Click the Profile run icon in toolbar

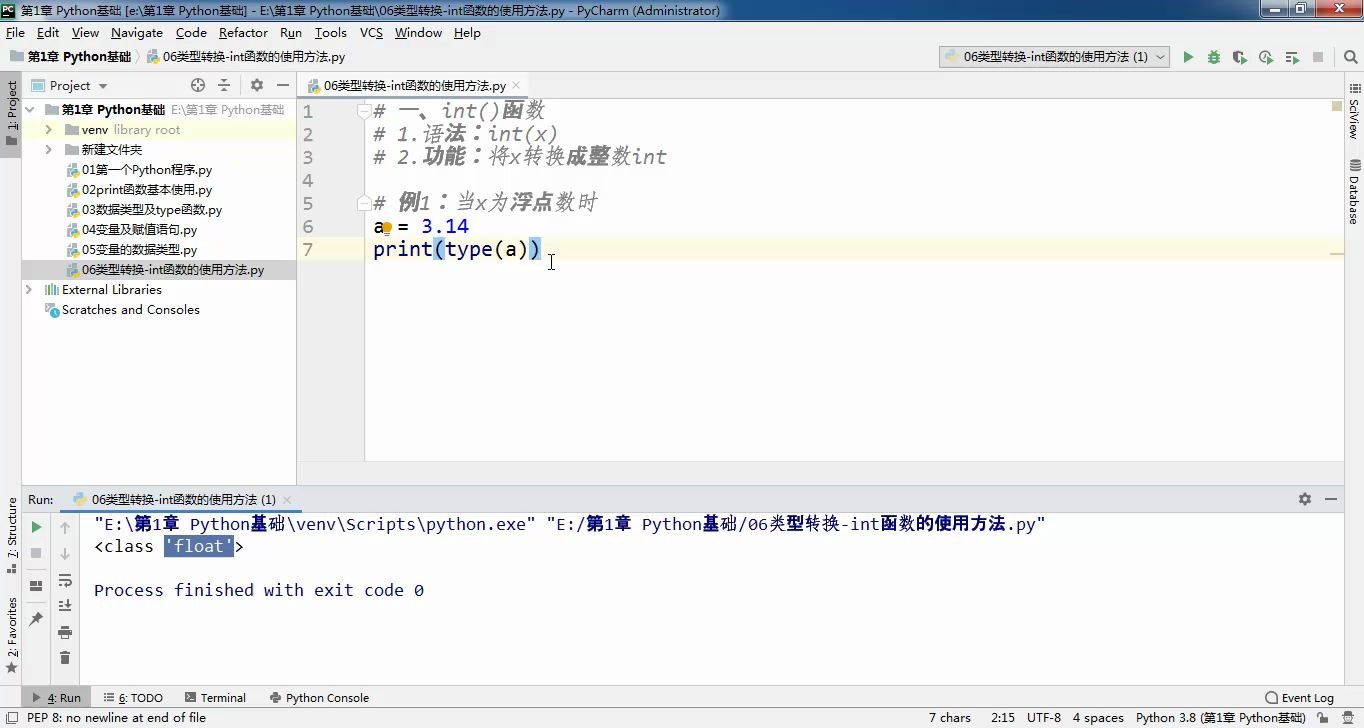pos(1266,57)
